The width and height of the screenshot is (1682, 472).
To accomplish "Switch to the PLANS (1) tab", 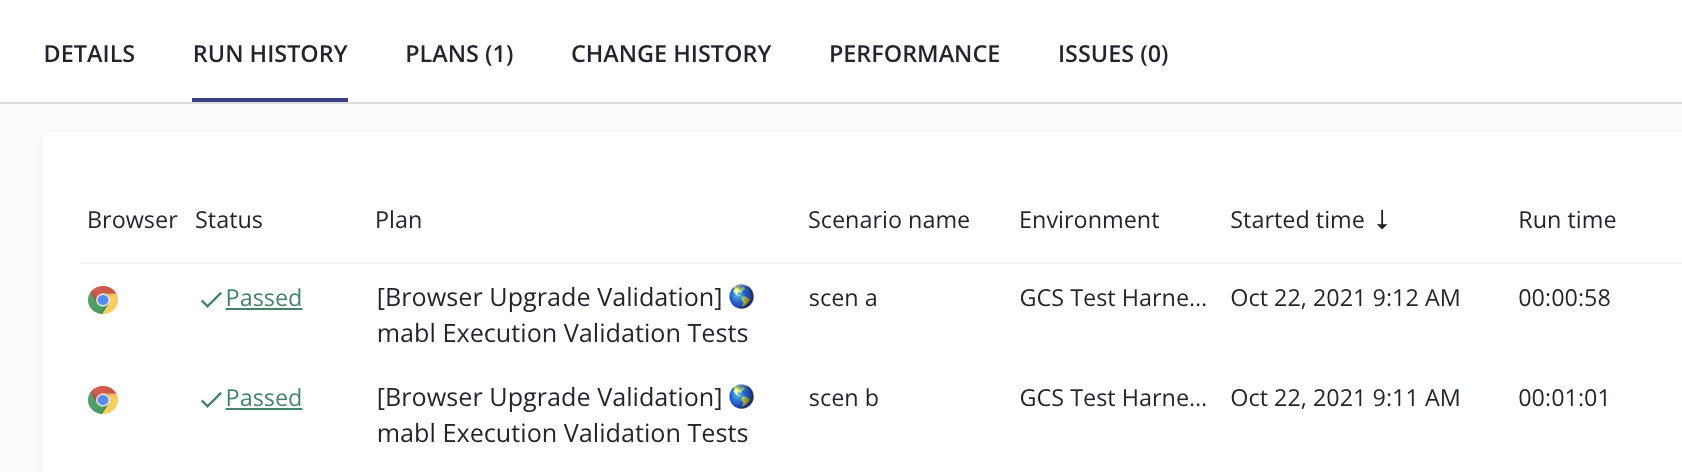I will pos(459,54).
